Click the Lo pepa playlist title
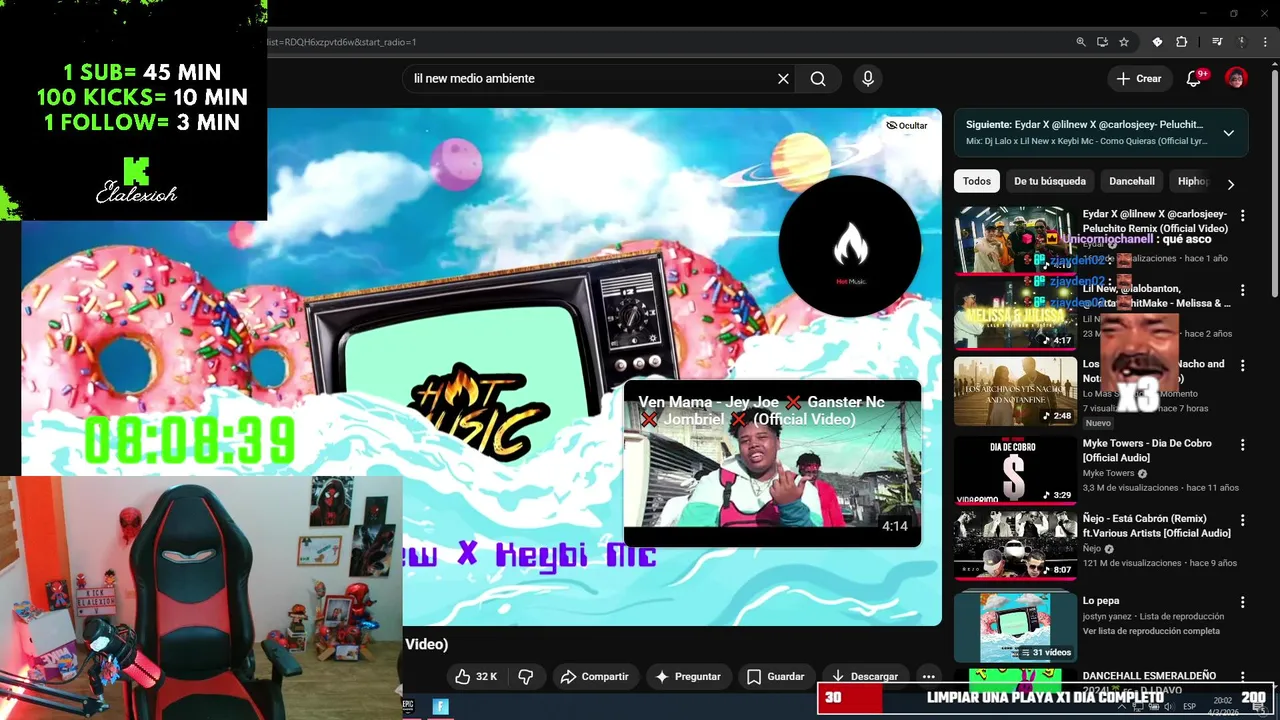Screen dimensions: 1280x720 (x=1101, y=601)
